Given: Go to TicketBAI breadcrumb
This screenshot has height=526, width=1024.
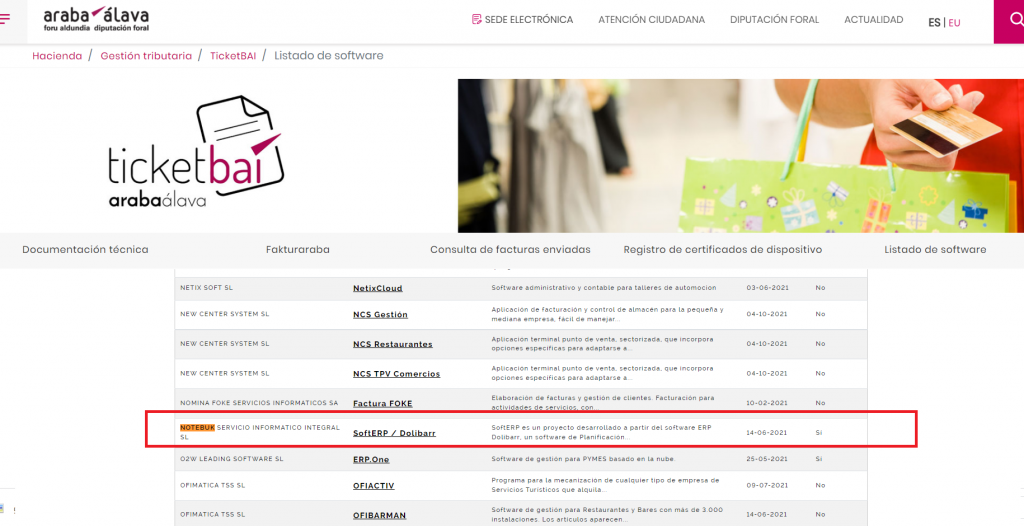Looking at the screenshot, I should click(x=233, y=56).
